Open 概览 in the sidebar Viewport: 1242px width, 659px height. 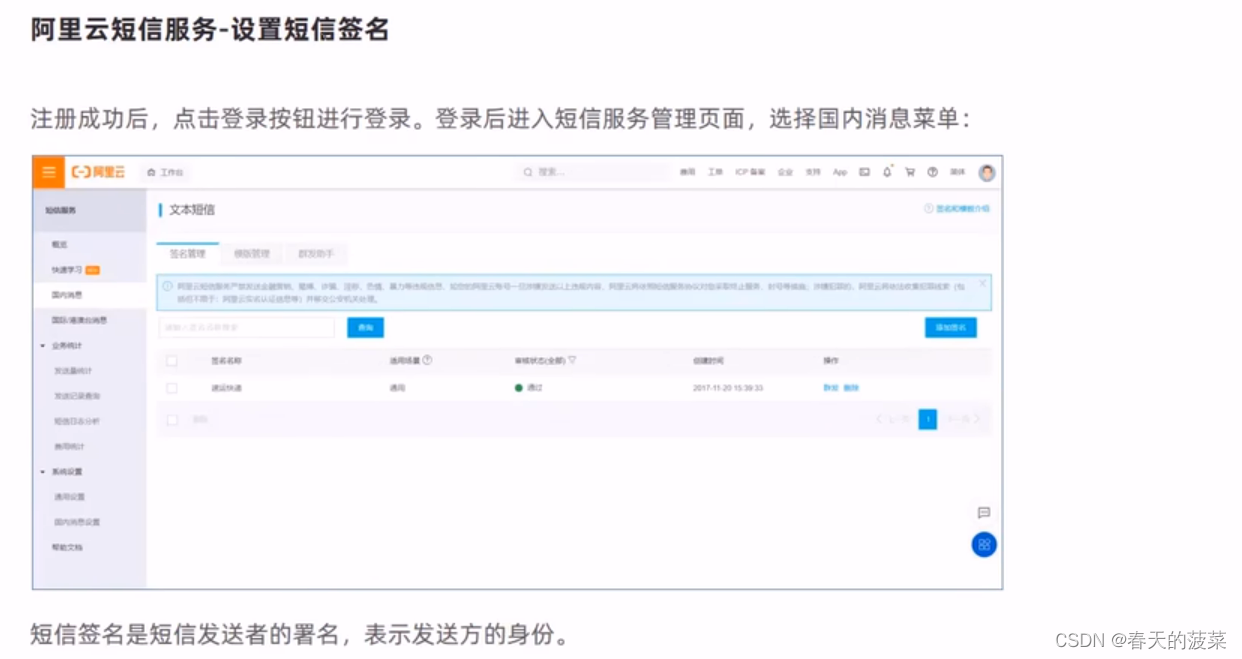[x=60, y=244]
